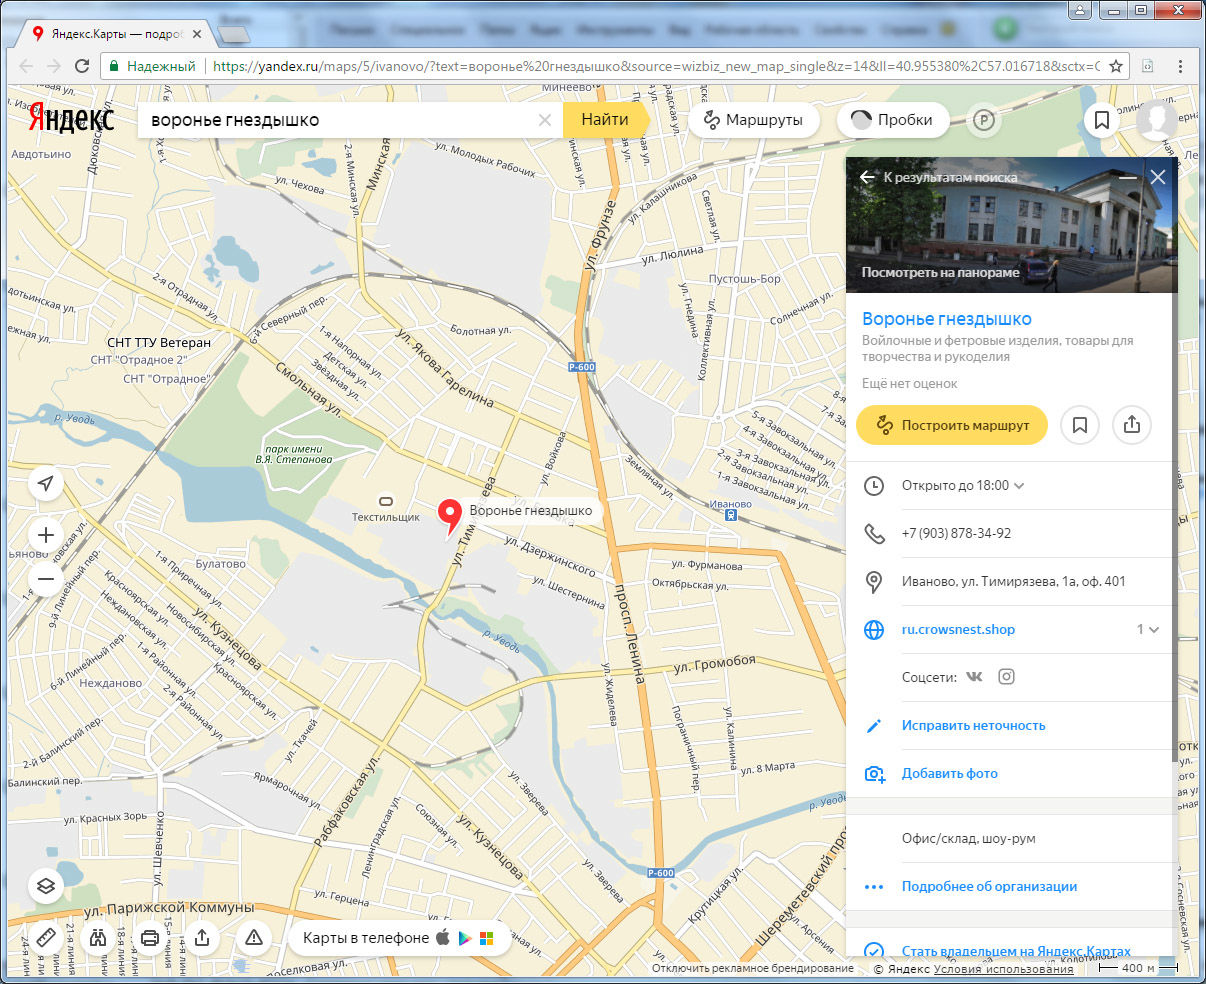Go back with the browser back arrow
Viewport: 1206px width, 984px height.
tap(26, 66)
